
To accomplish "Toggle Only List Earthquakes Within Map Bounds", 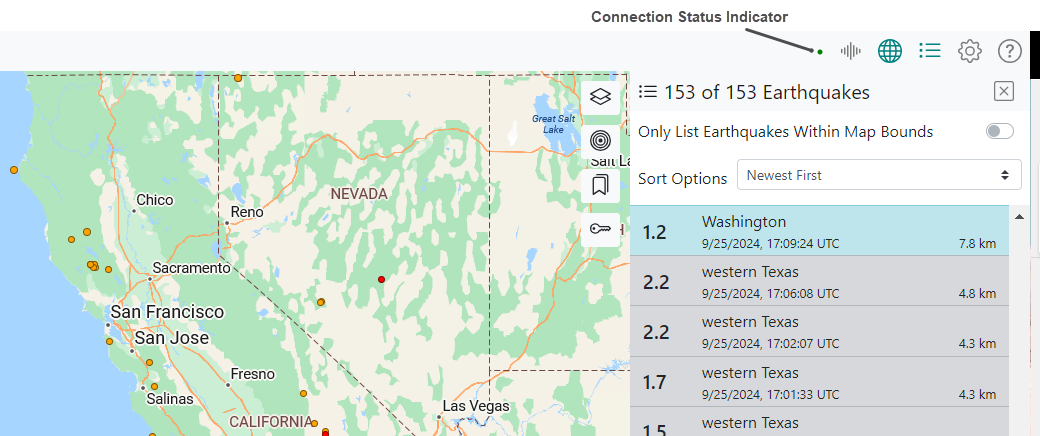I will [x=999, y=132].
